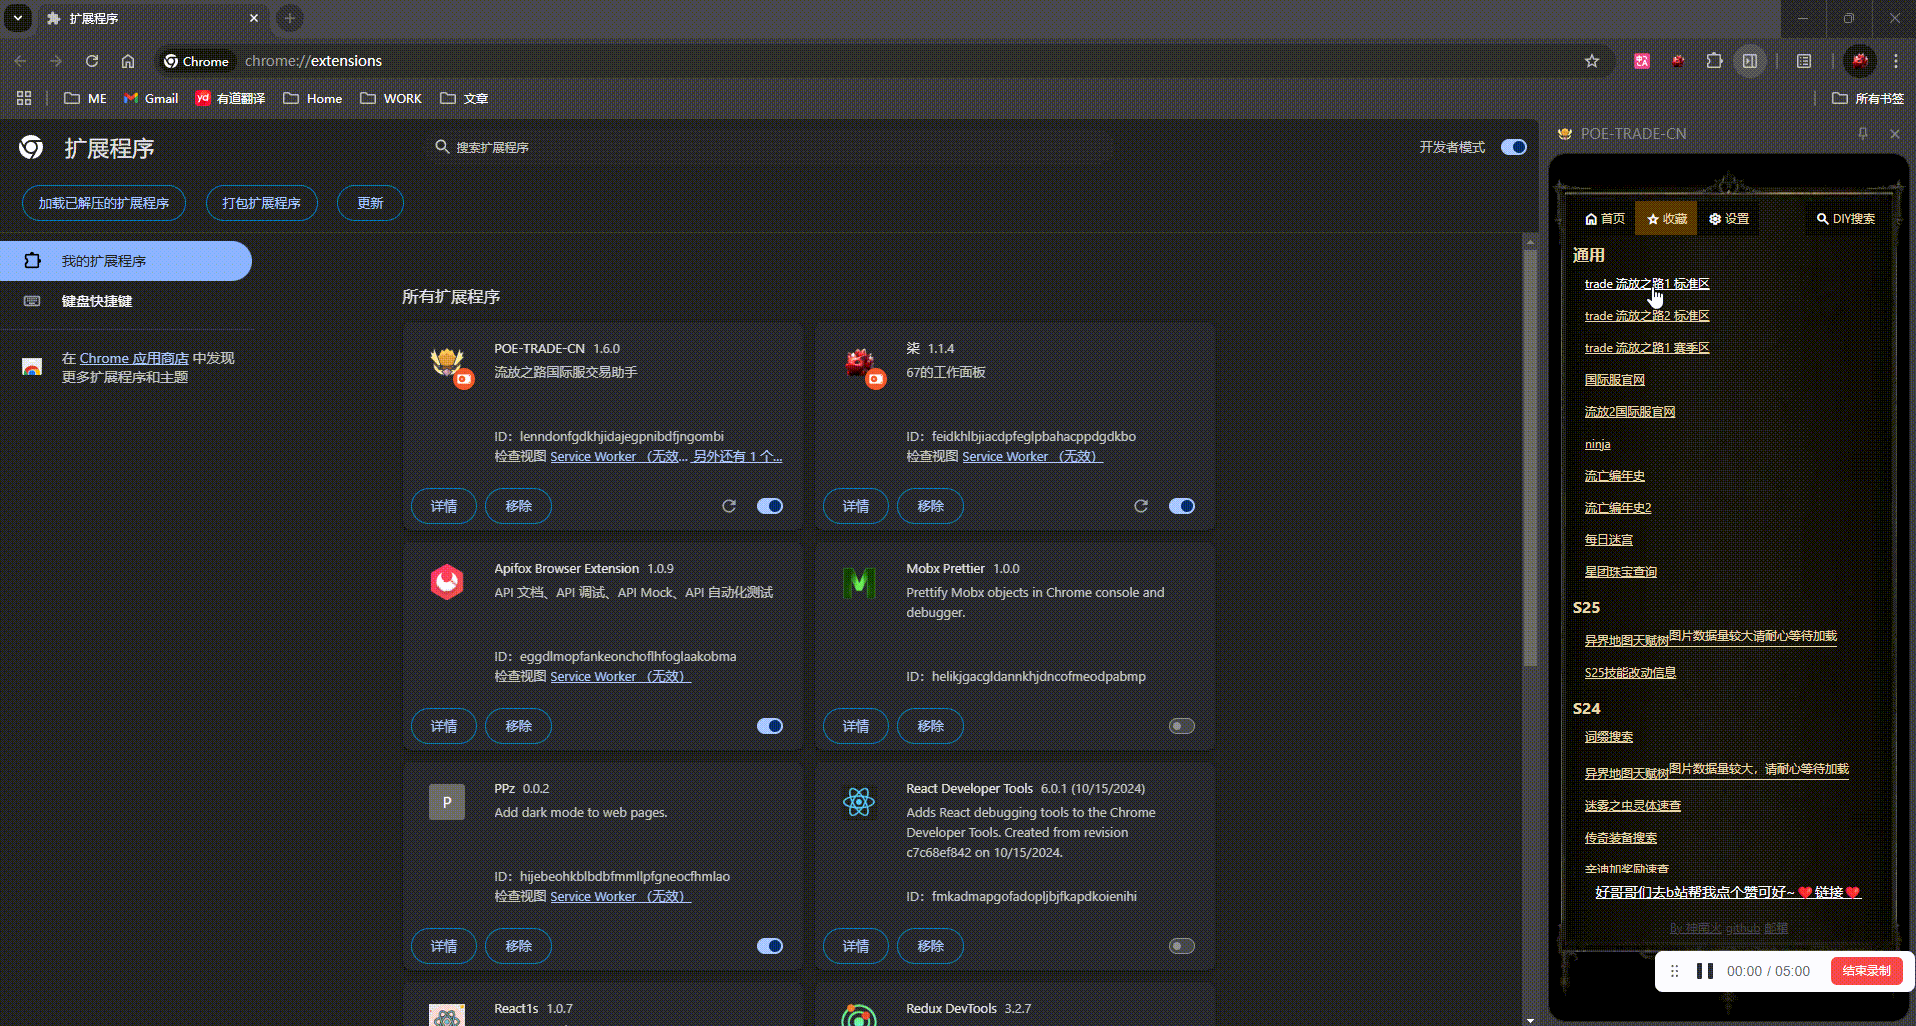This screenshot has height=1026, width=1916.
Task: Open 设置 tab in POE panel
Action: pos(1729,219)
